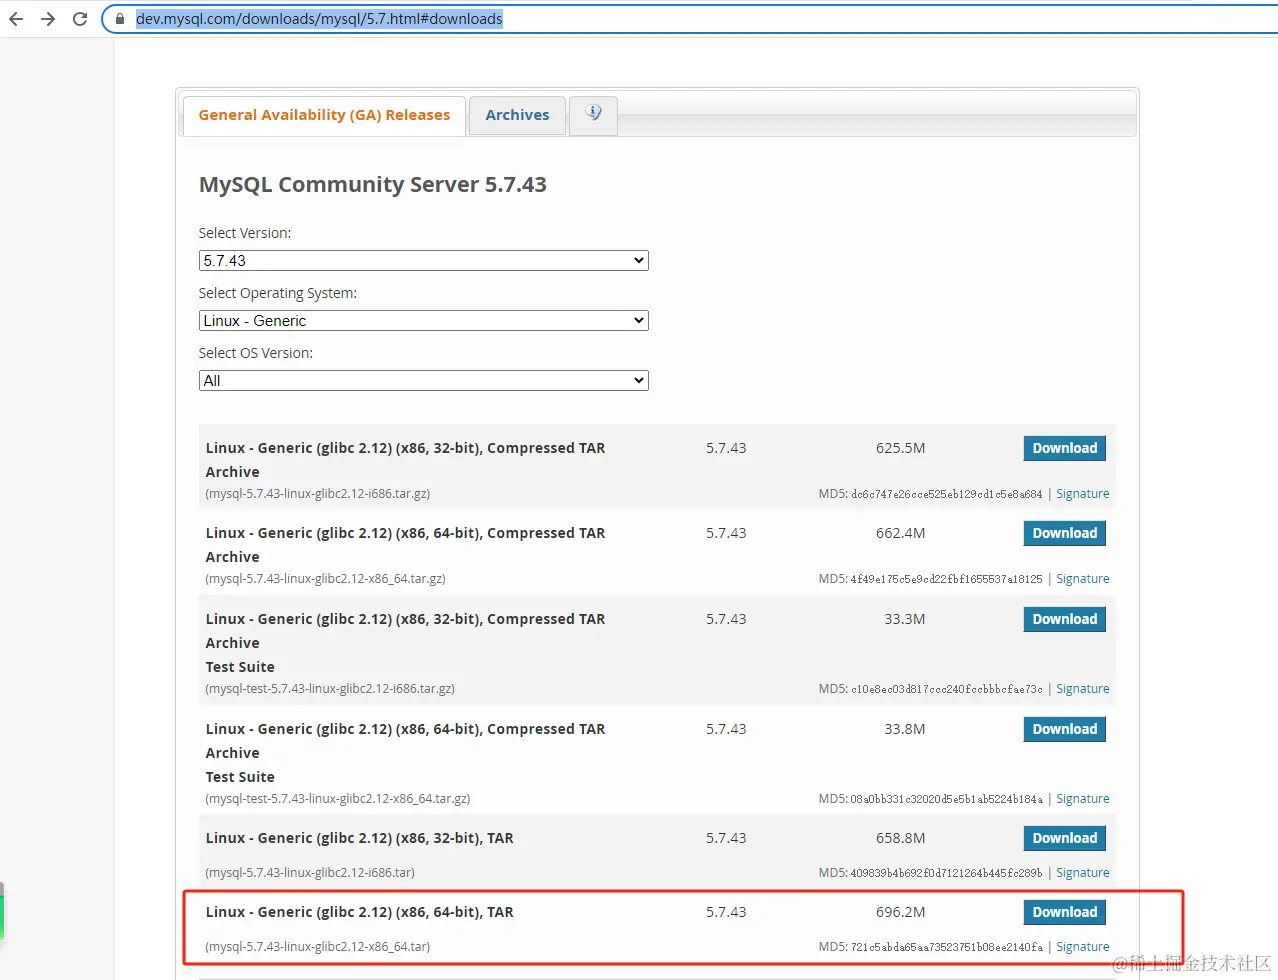
Task: Click the Select Operating System label
Action: [x=277, y=293]
